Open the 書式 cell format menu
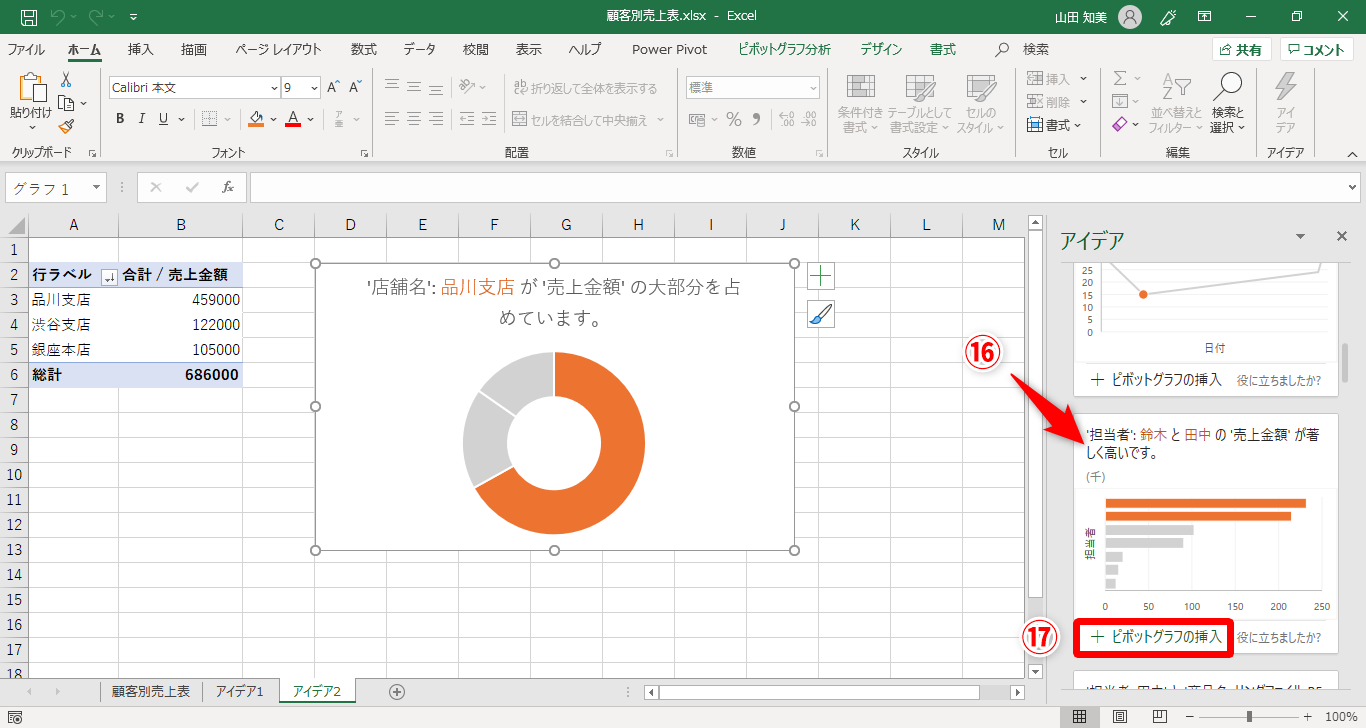1366x728 pixels. pos(1054,125)
